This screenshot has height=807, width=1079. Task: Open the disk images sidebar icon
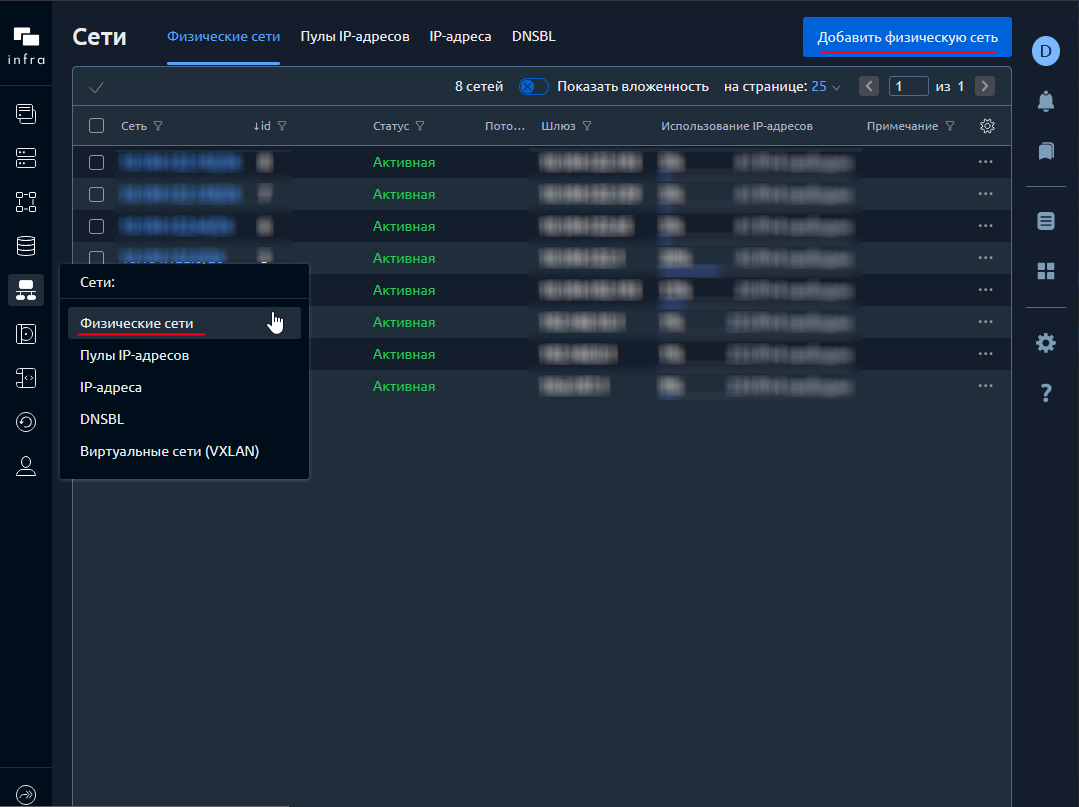(x=26, y=334)
